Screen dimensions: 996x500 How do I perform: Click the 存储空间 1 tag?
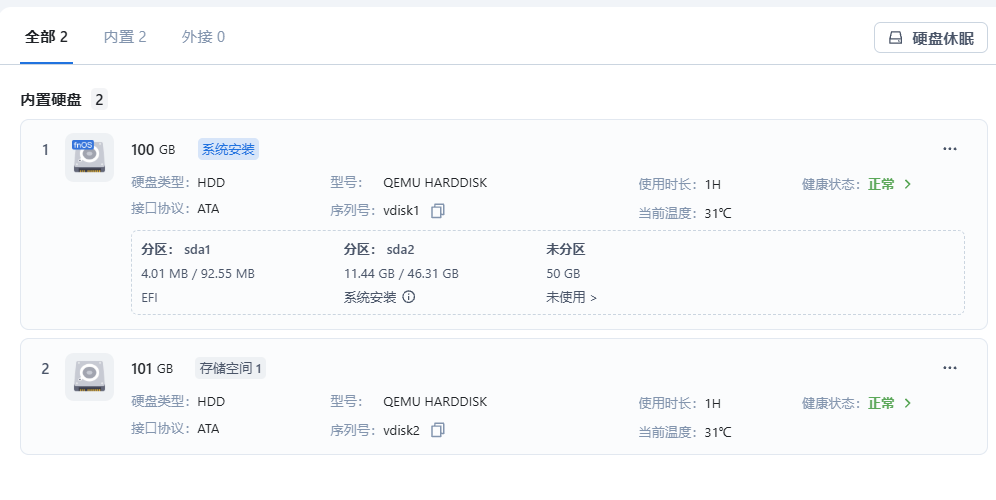[x=231, y=368]
